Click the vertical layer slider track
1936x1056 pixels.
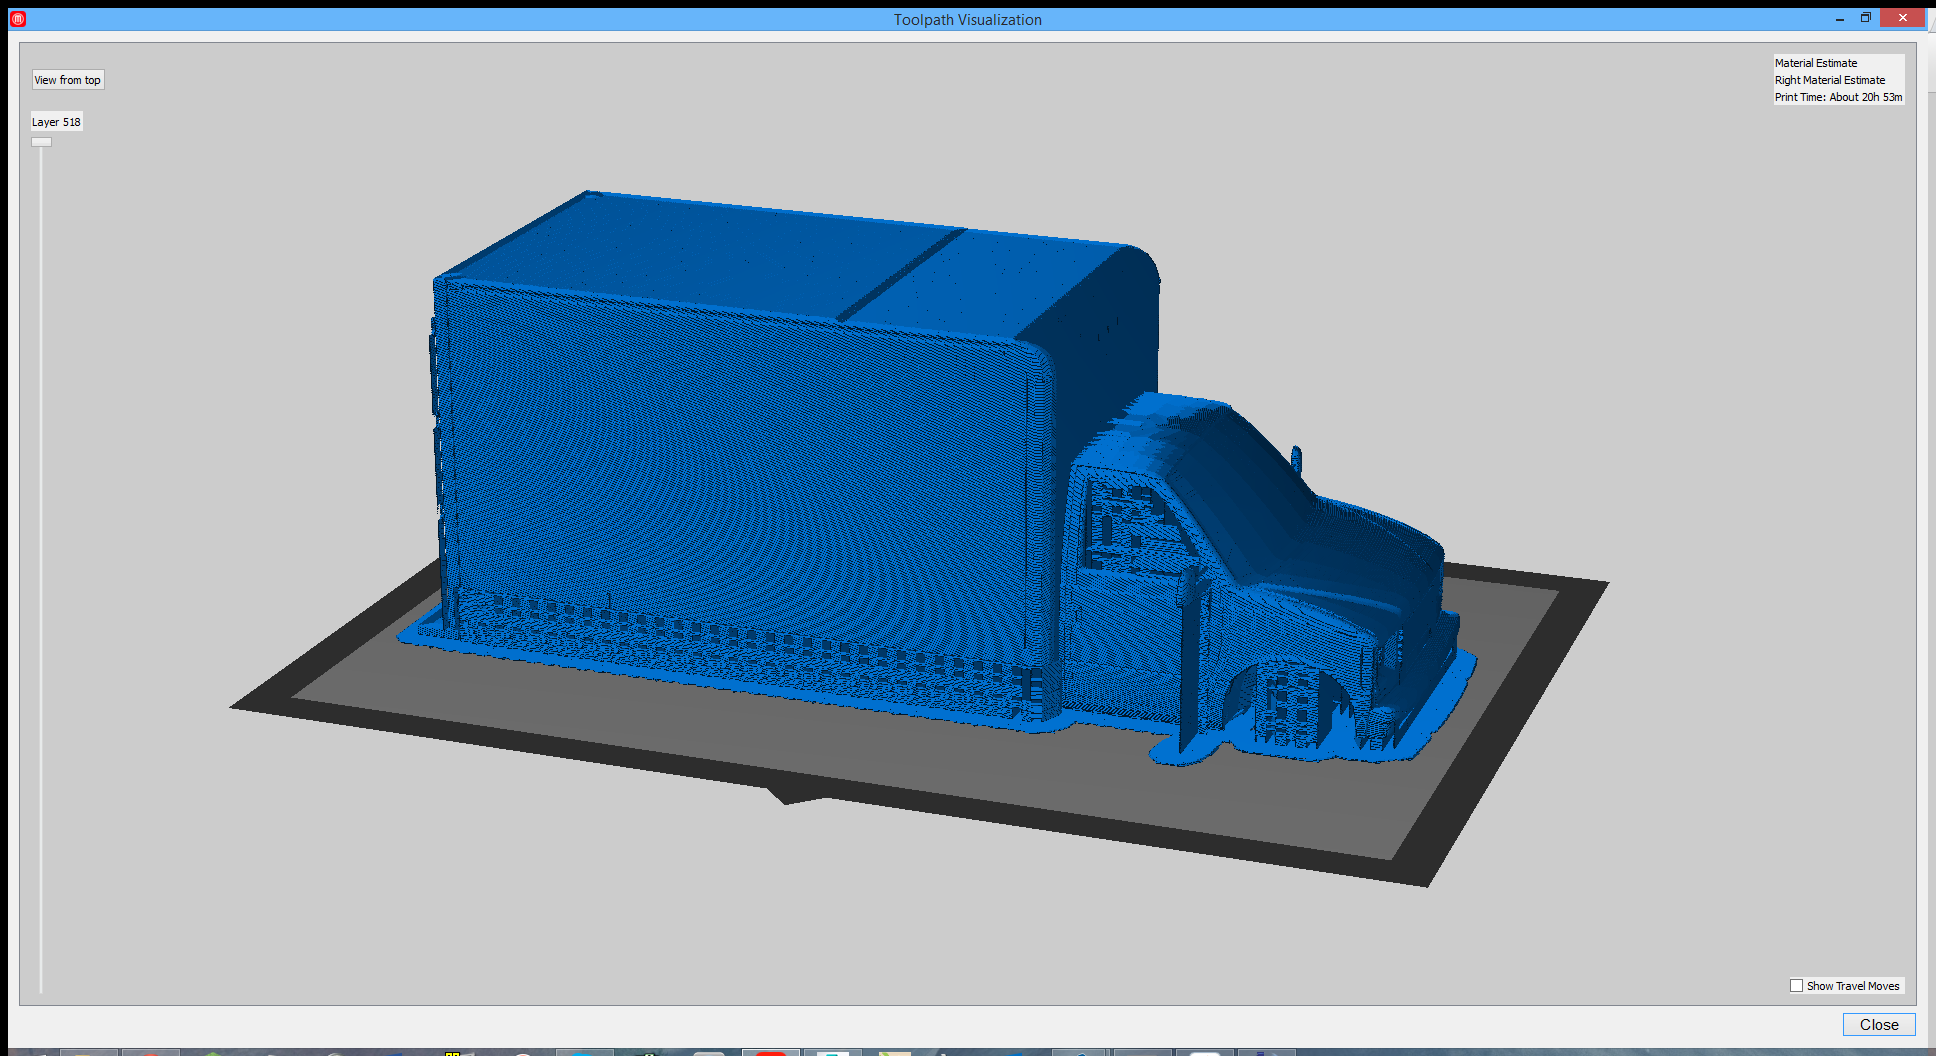41,570
